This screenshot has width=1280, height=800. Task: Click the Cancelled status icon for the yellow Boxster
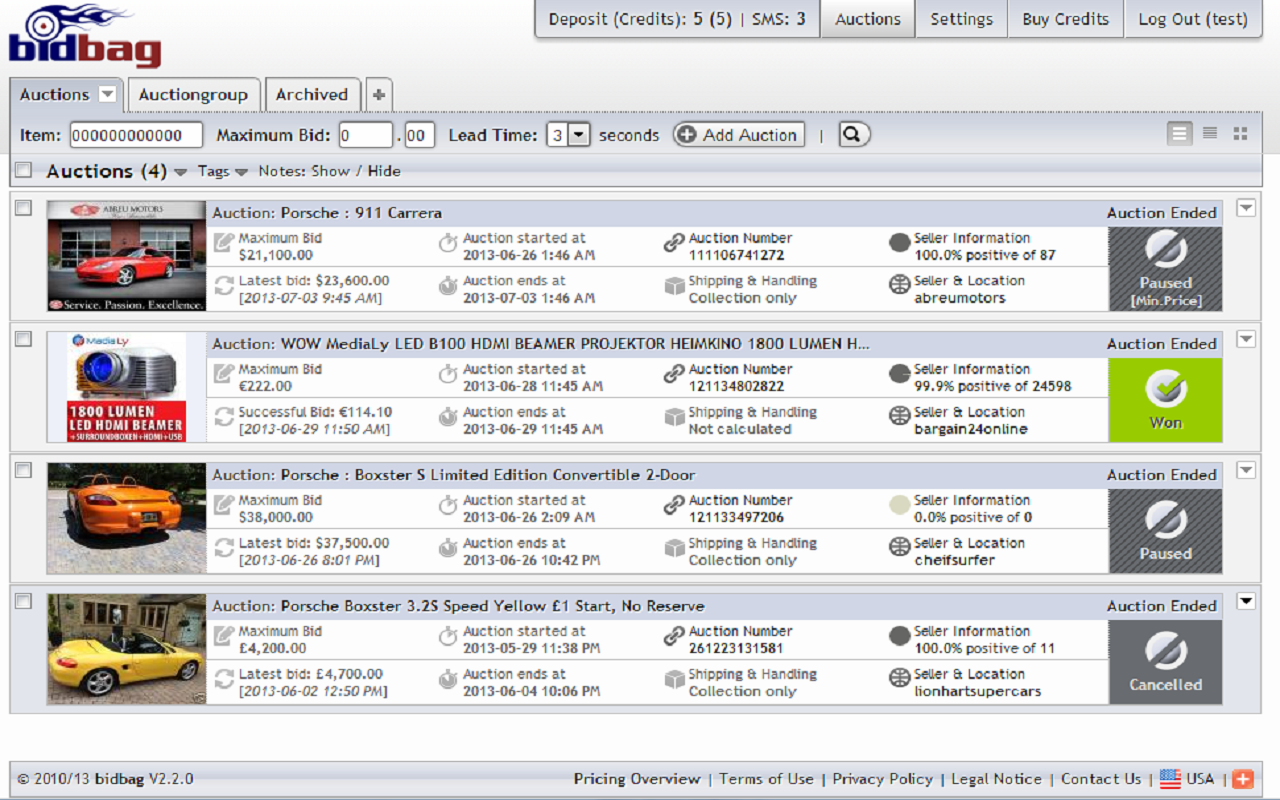point(1165,662)
